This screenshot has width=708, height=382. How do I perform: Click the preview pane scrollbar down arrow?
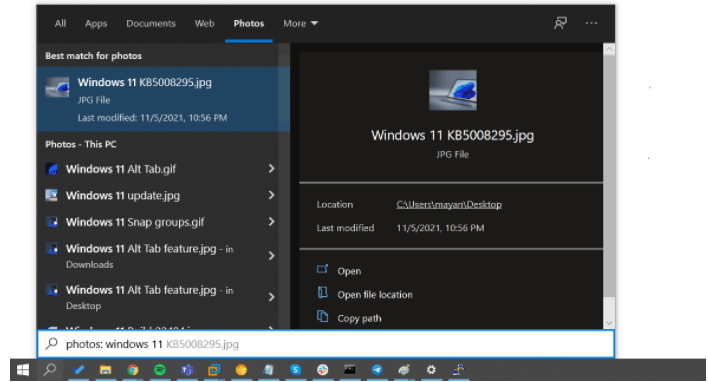pyautogui.click(x=609, y=323)
